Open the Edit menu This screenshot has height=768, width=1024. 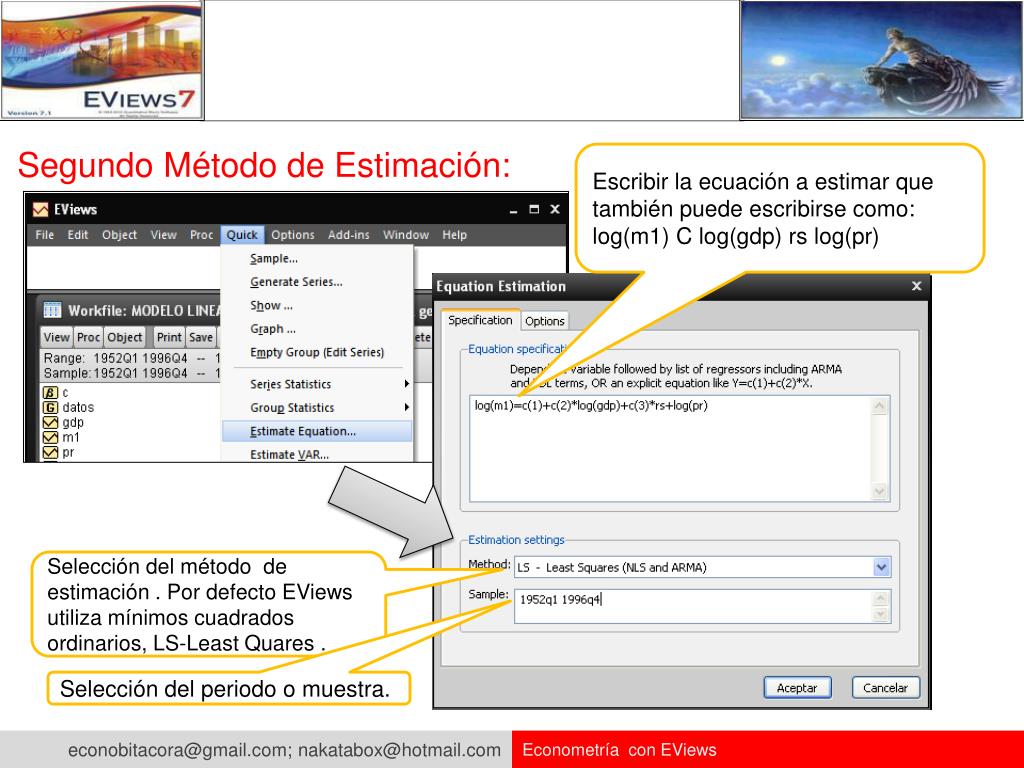click(x=78, y=235)
